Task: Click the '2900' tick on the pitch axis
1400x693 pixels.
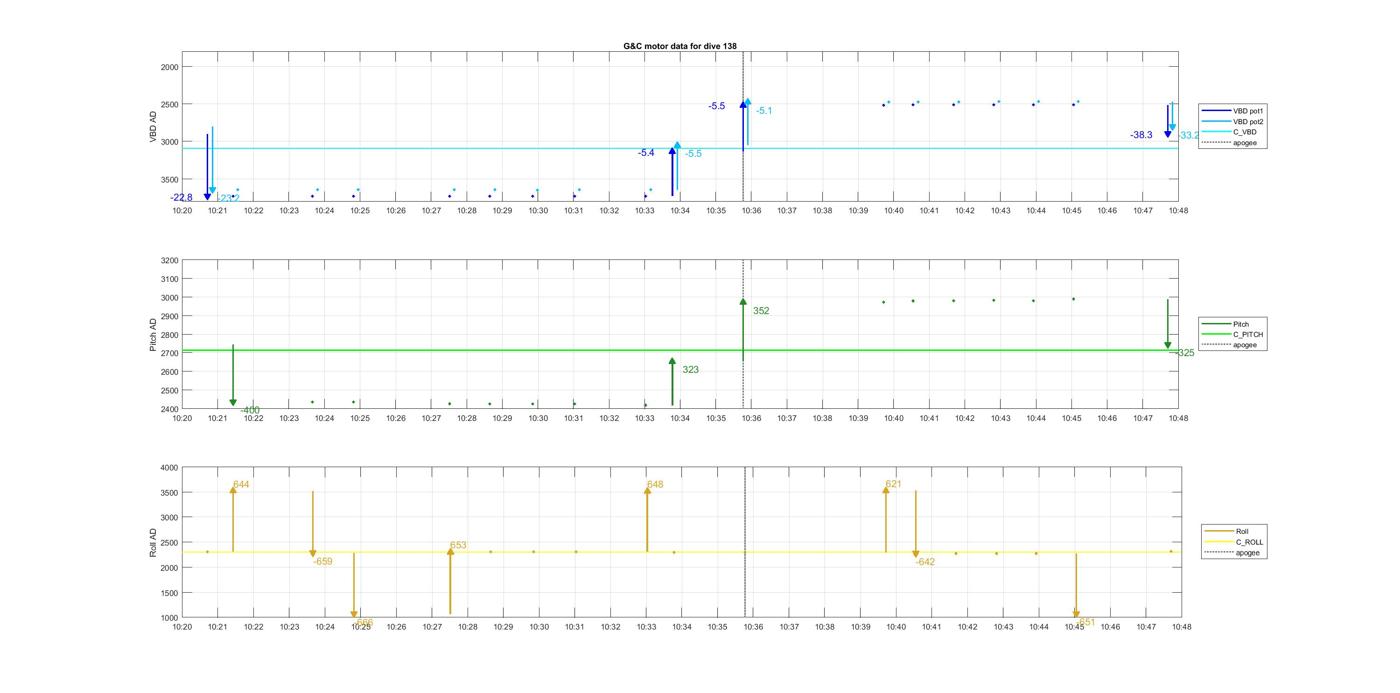Action: coord(170,317)
